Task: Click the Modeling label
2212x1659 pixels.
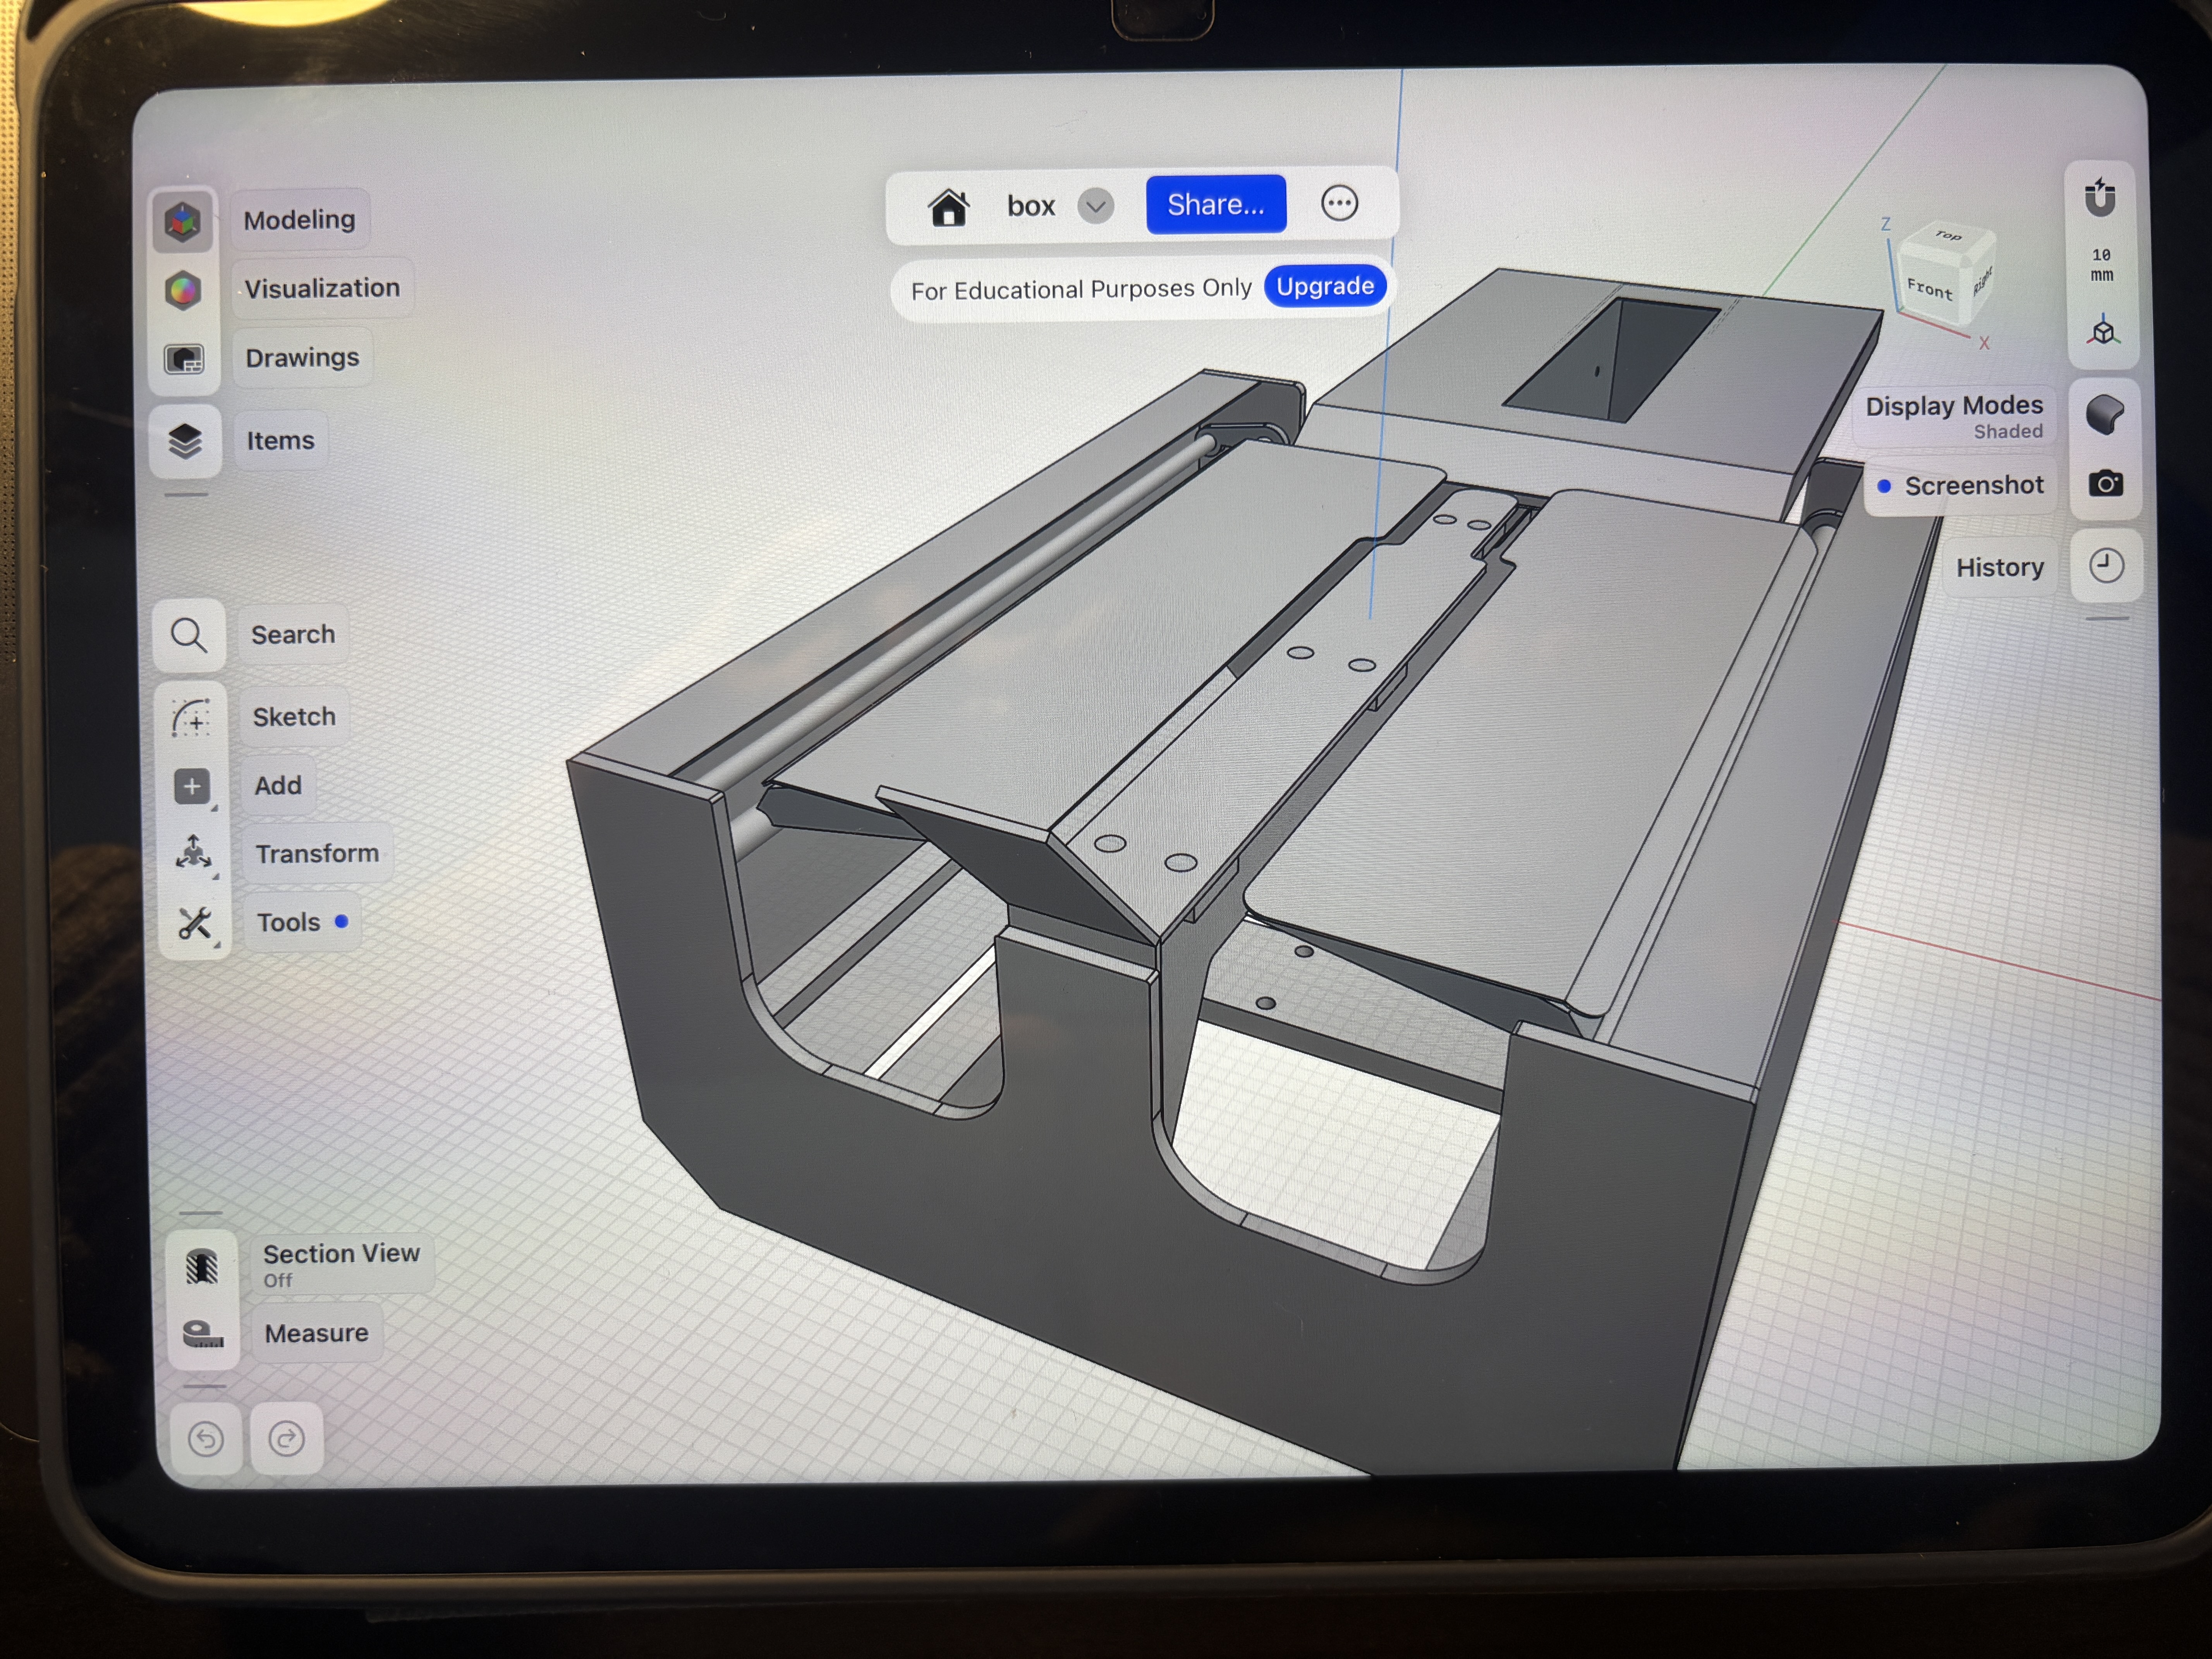Action: click(x=300, y=220)
